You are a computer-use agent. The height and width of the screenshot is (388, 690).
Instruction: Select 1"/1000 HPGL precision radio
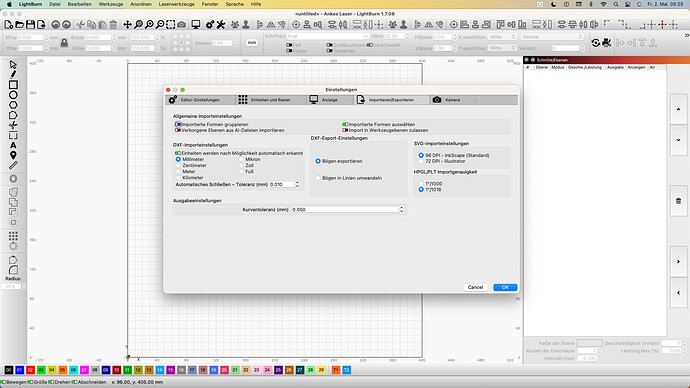click(421, 184)
